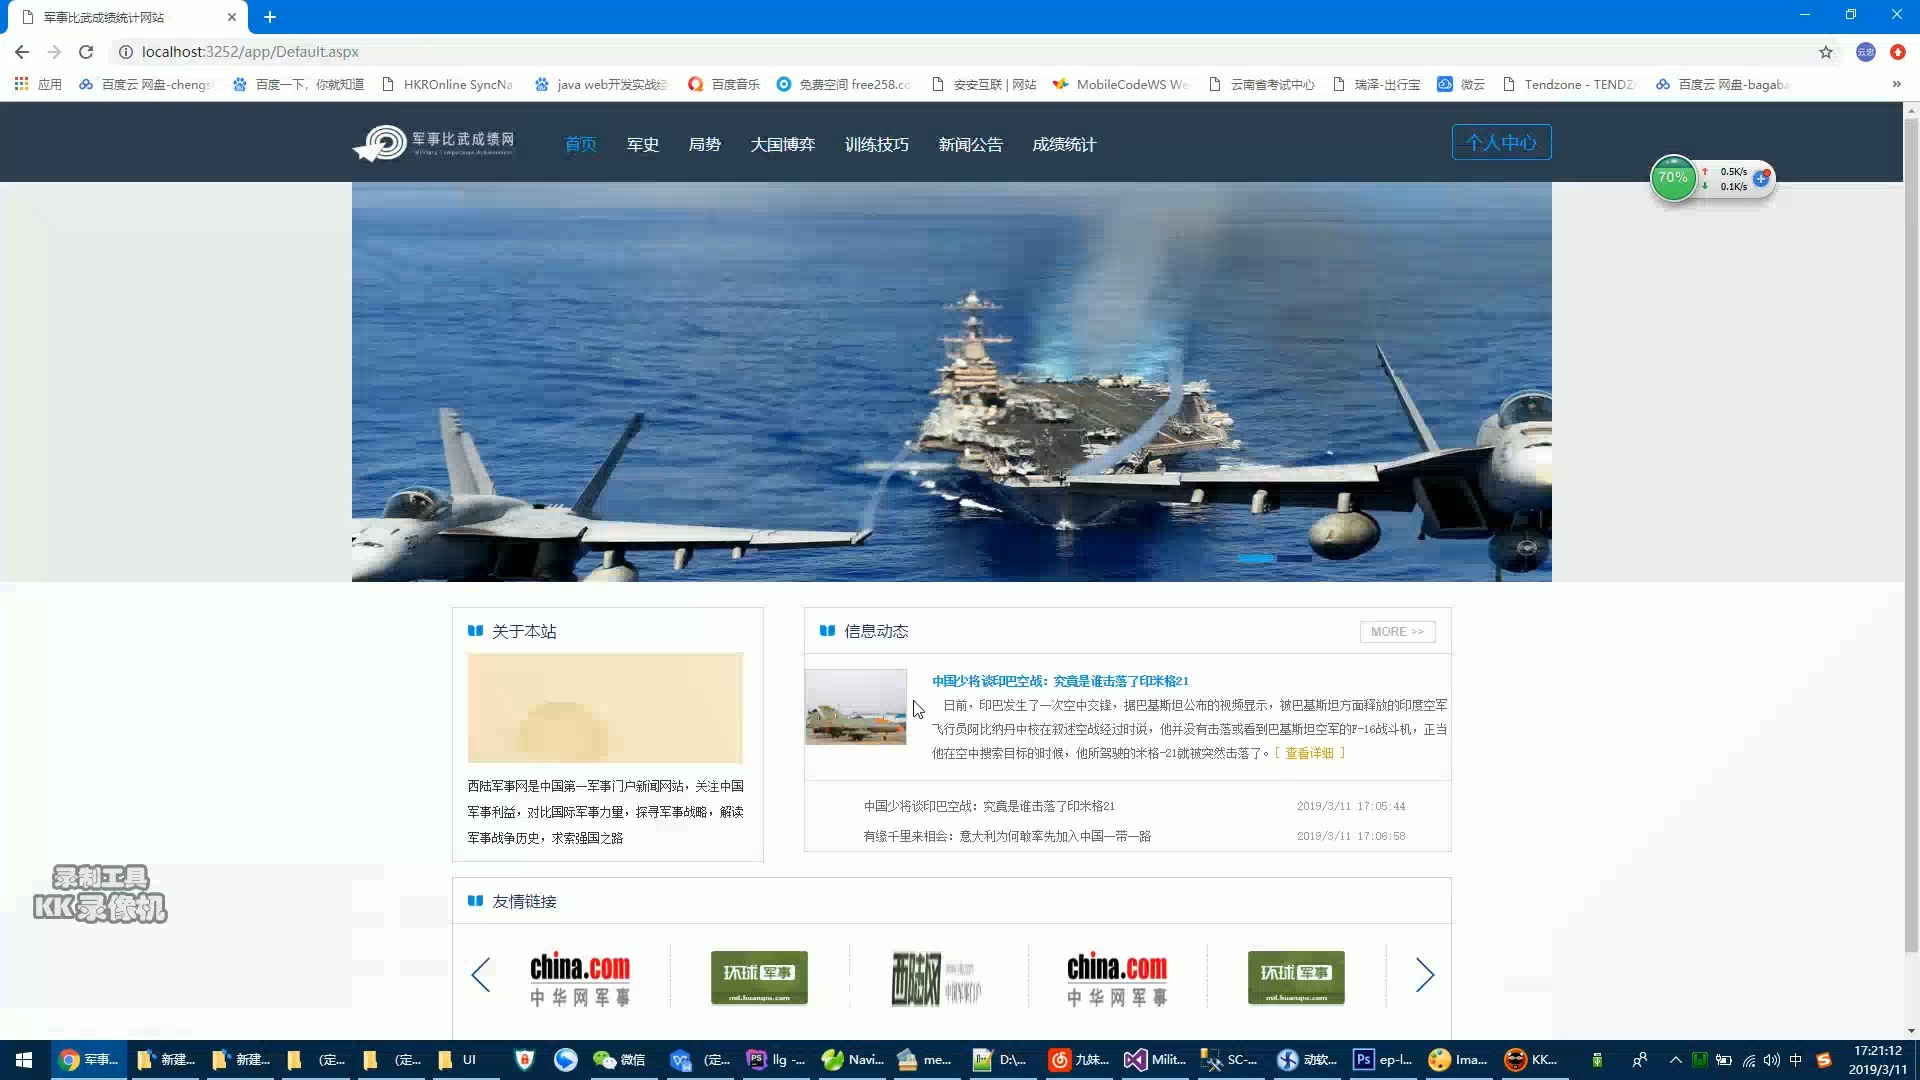
Task: Select the 大国博弈 navigation item
Action: click(x=783, y=145)
